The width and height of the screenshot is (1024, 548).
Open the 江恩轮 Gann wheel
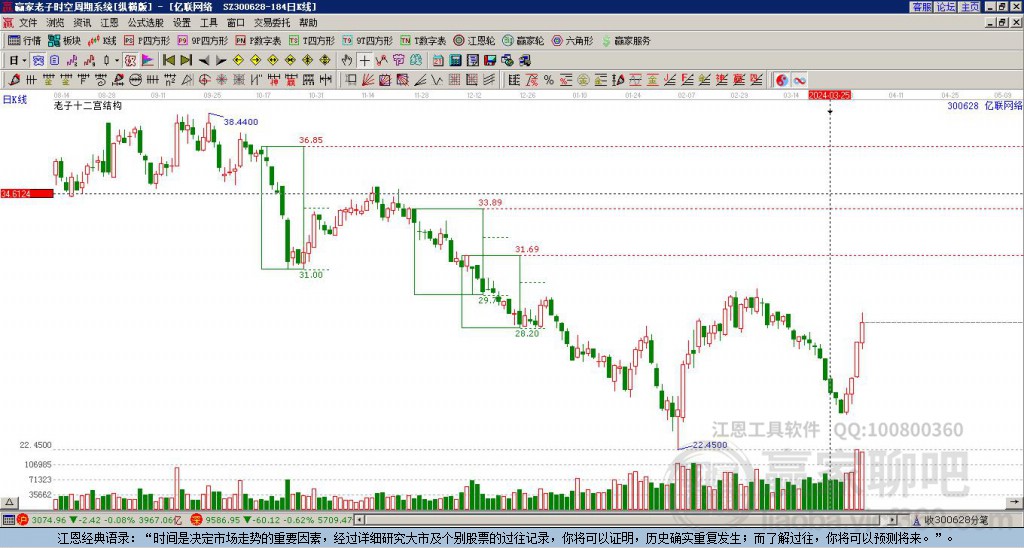pos(474,40)
